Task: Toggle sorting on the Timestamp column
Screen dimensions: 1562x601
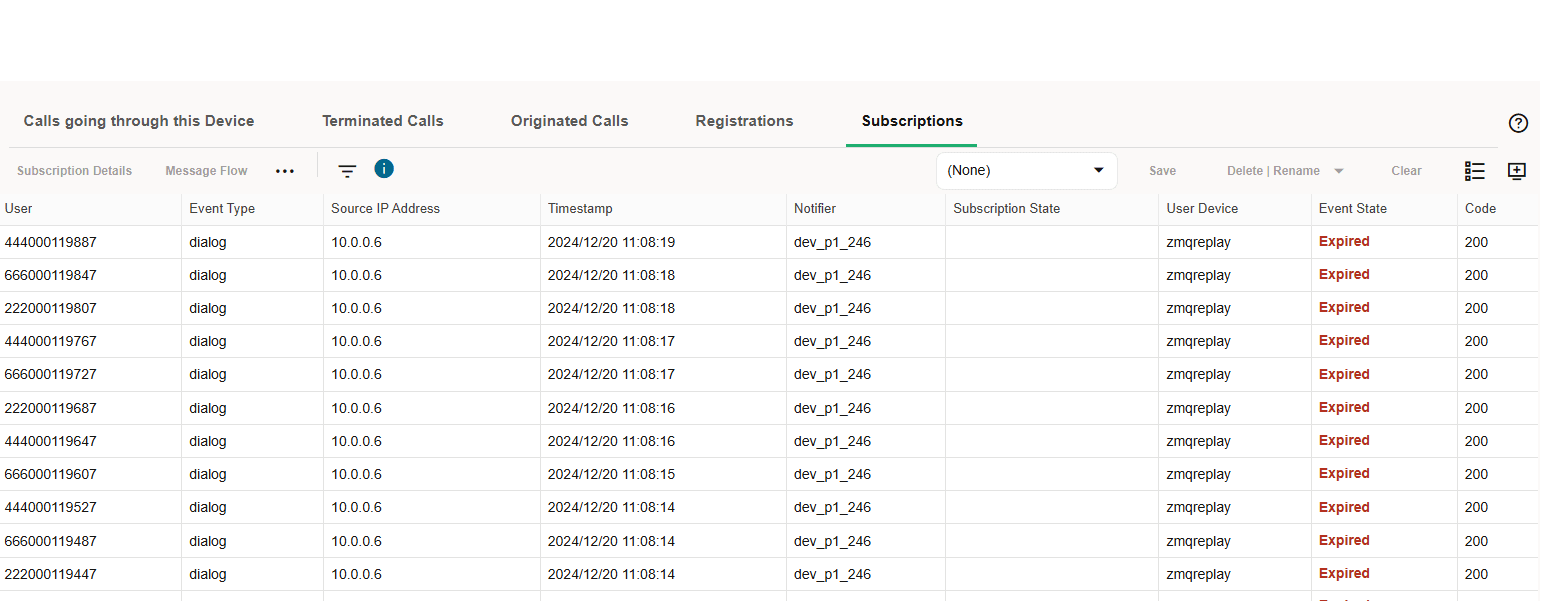Action: click(x=580, y=208)
